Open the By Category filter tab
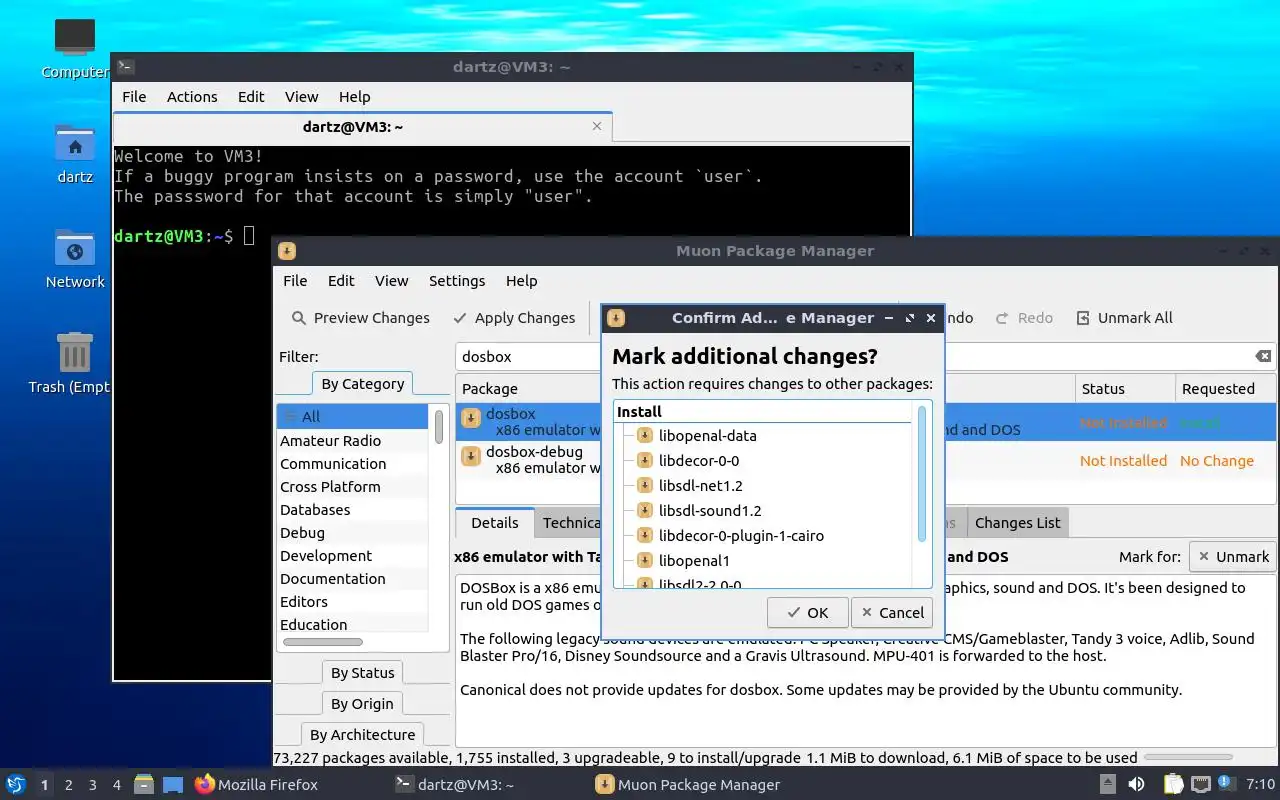The width and height of the screenshot is (1280, 800). (362, 384)
